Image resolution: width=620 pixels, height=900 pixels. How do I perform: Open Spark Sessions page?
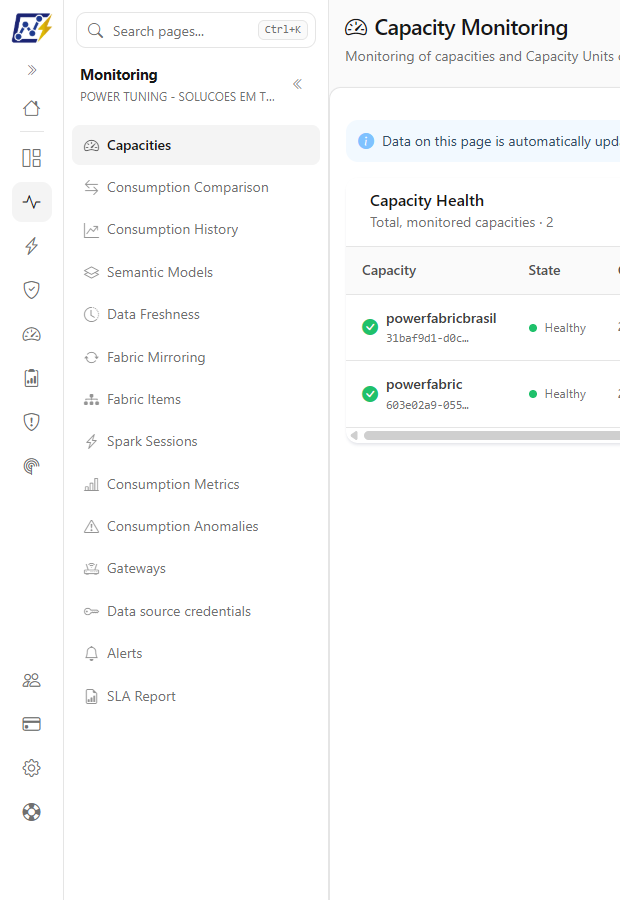click(196, 441)
